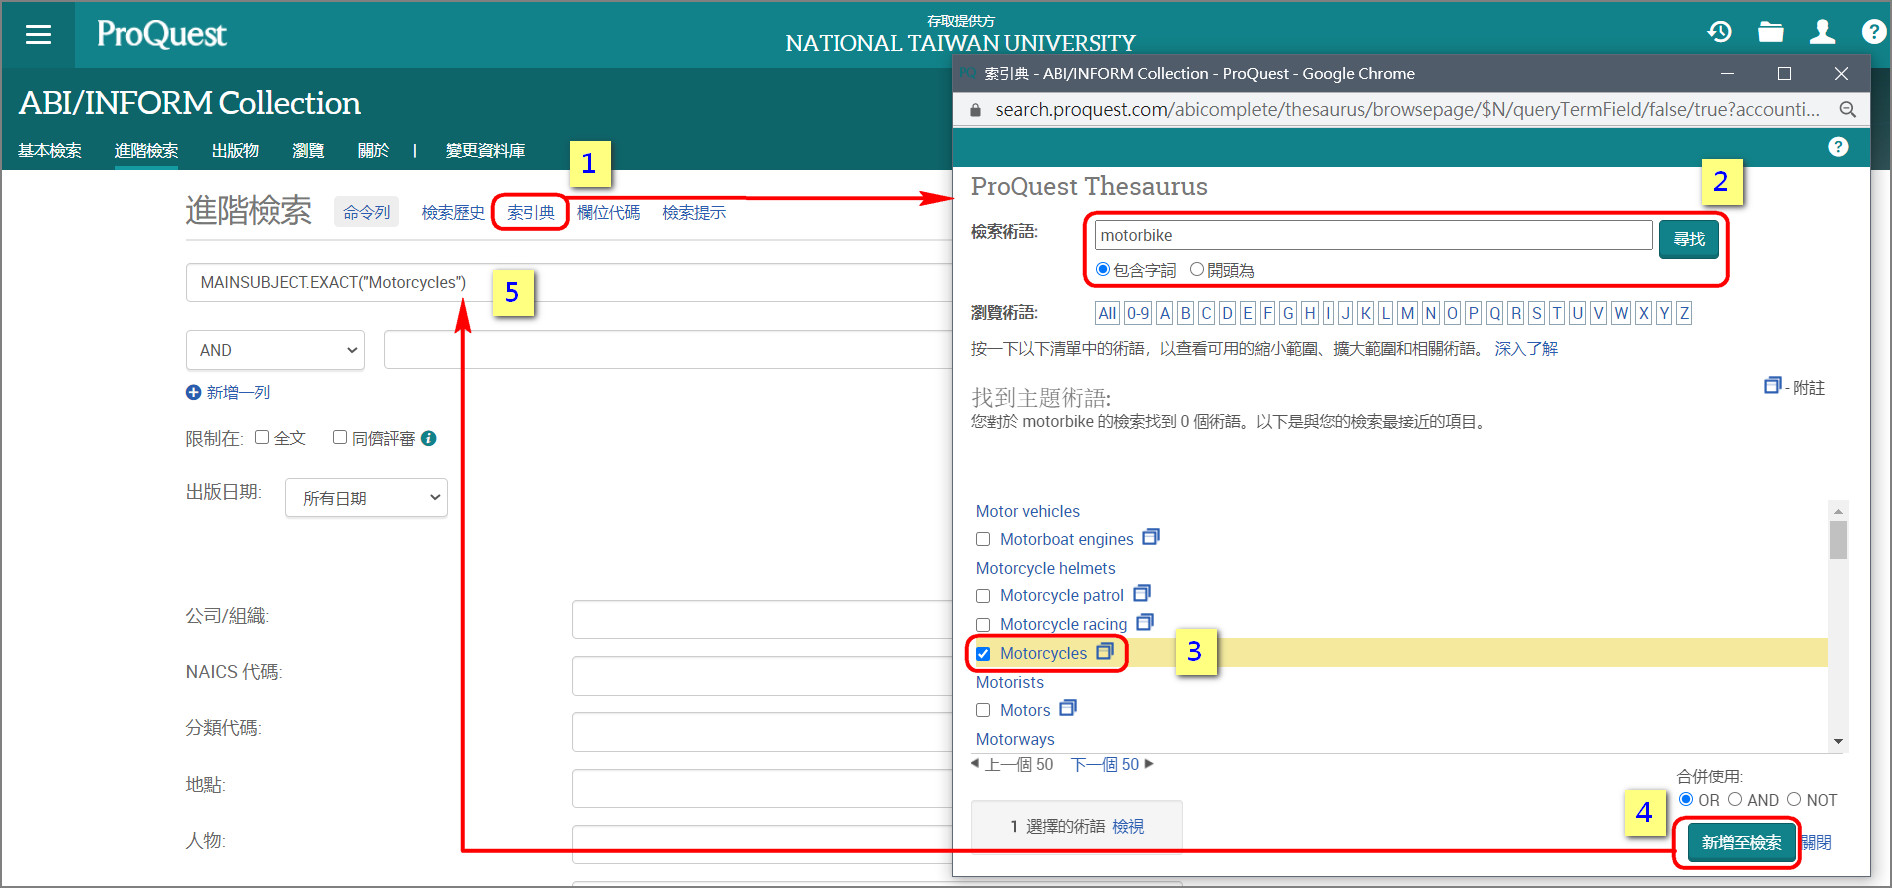Click the lock icon in popup address bar
This screenshot has width=1892, height=888.
(975, 109)
